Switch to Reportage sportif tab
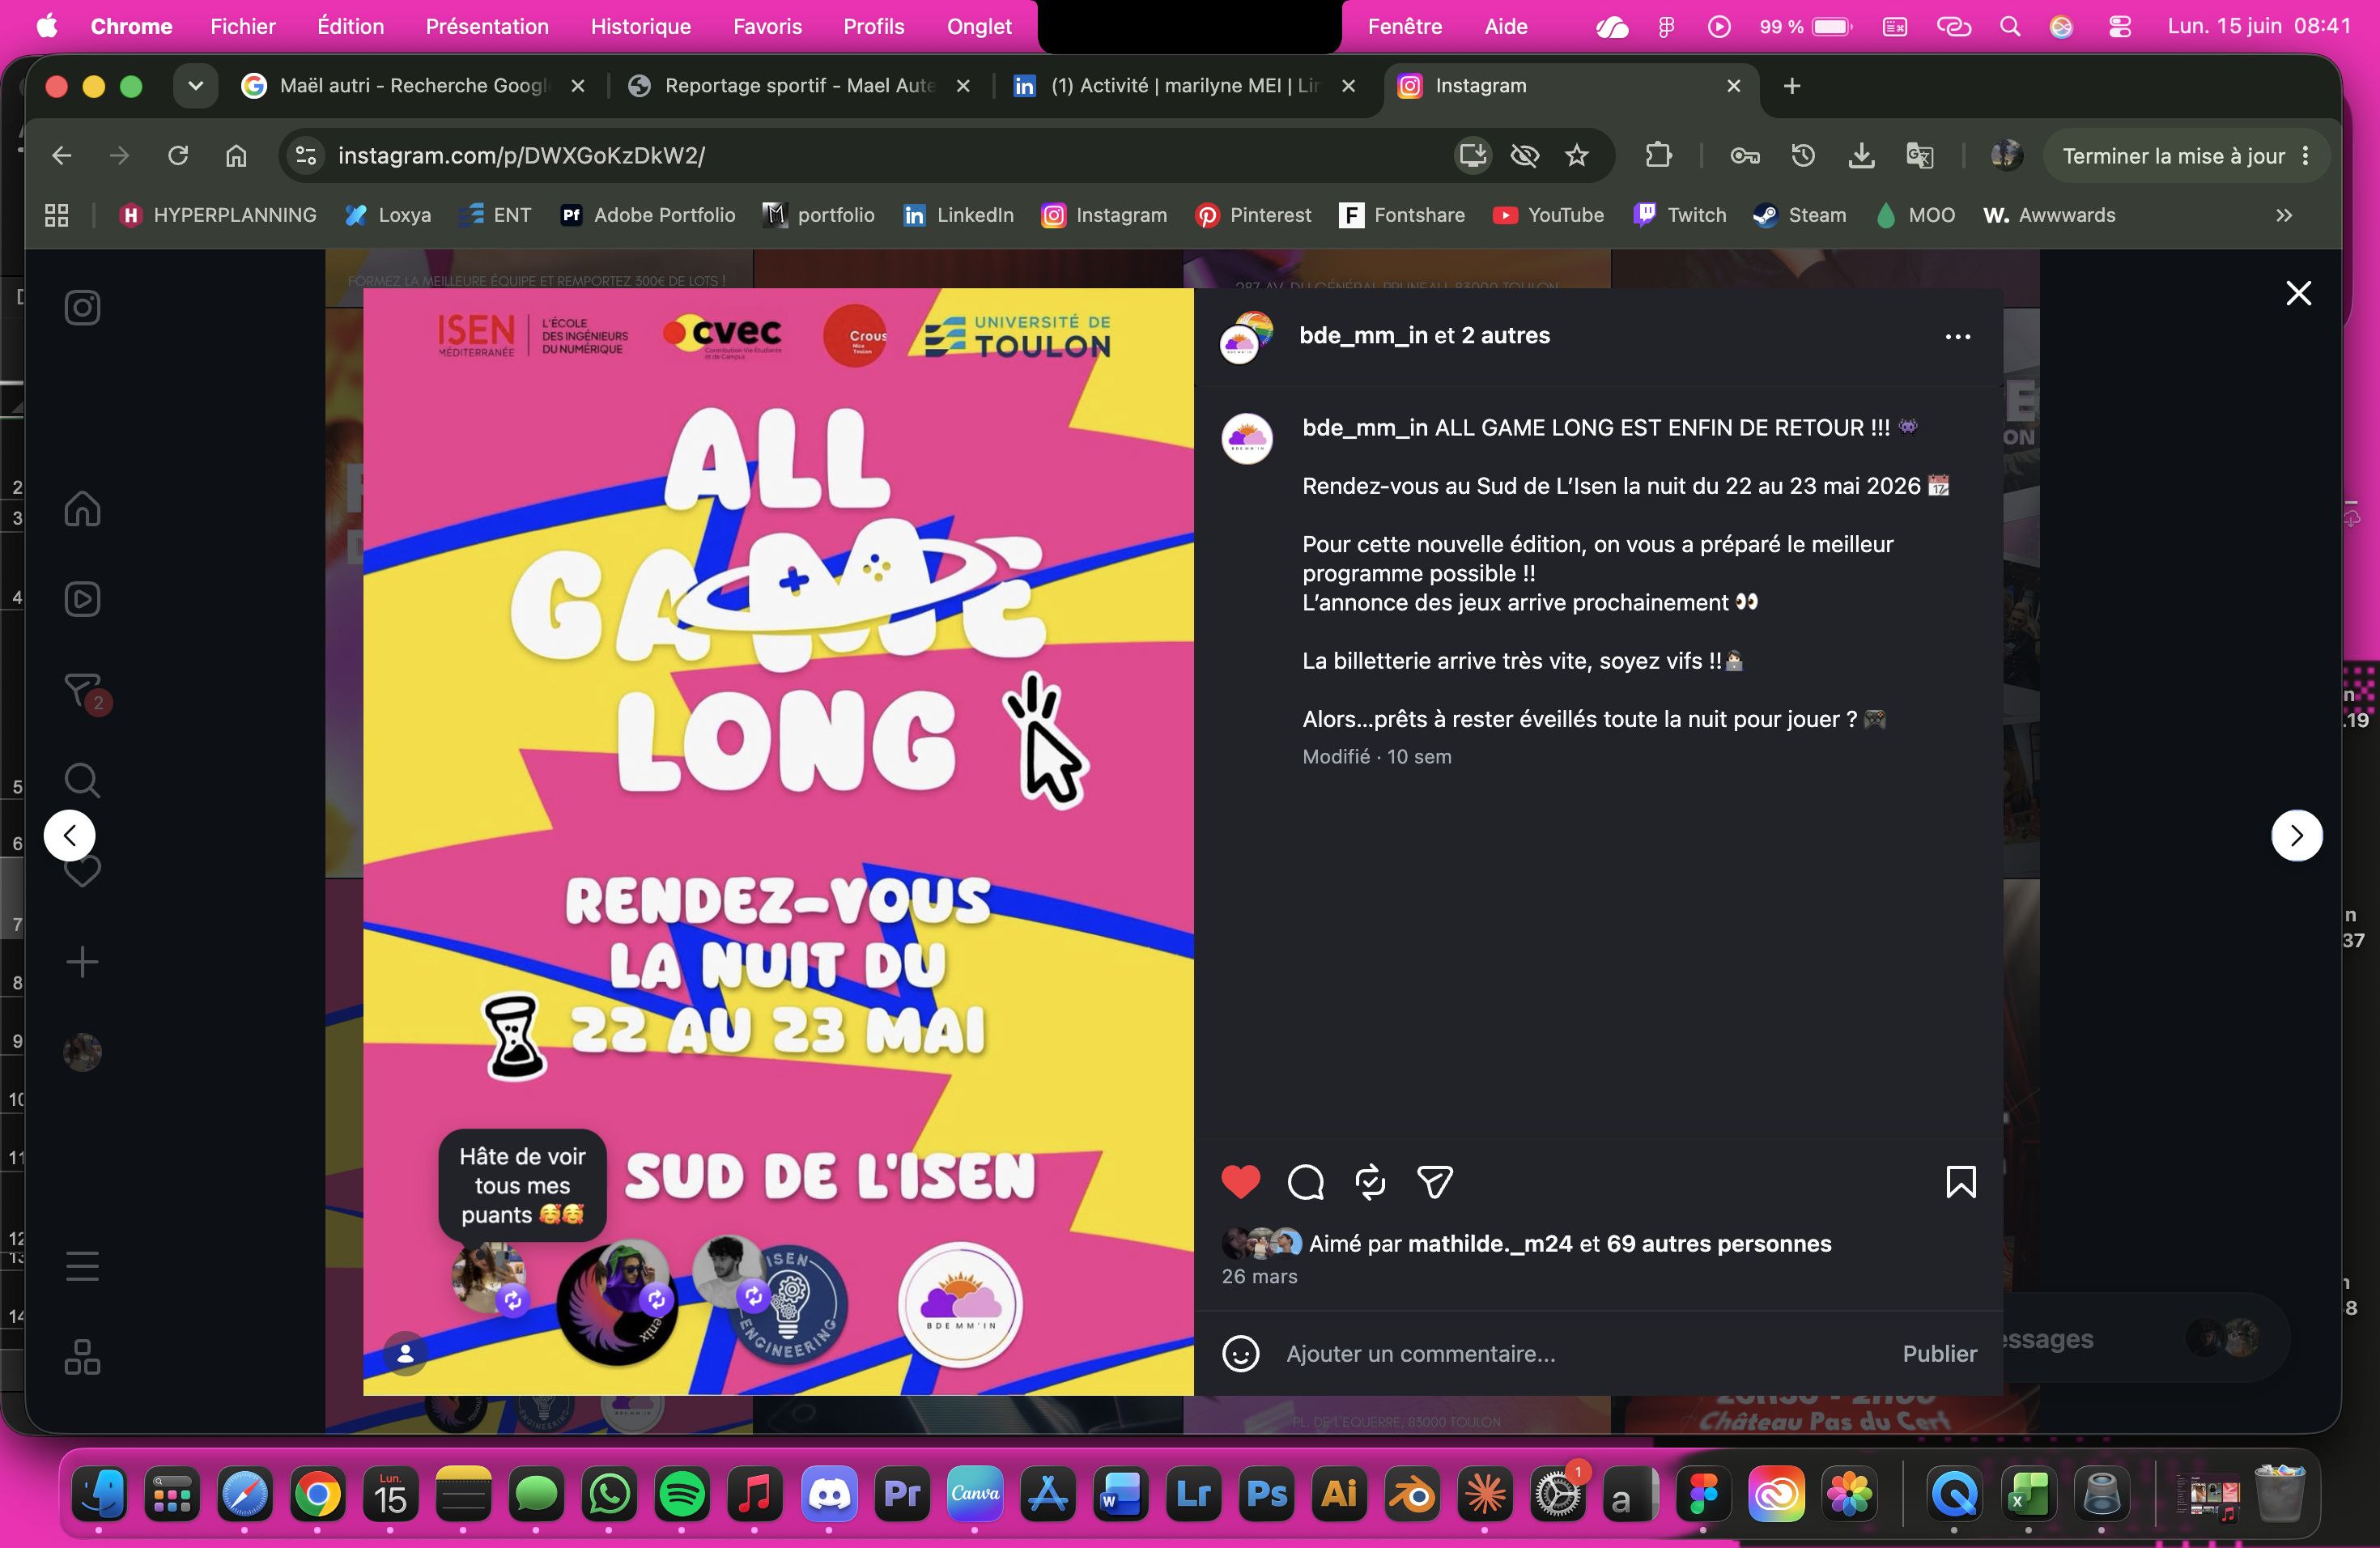 (x=798, y=86)
